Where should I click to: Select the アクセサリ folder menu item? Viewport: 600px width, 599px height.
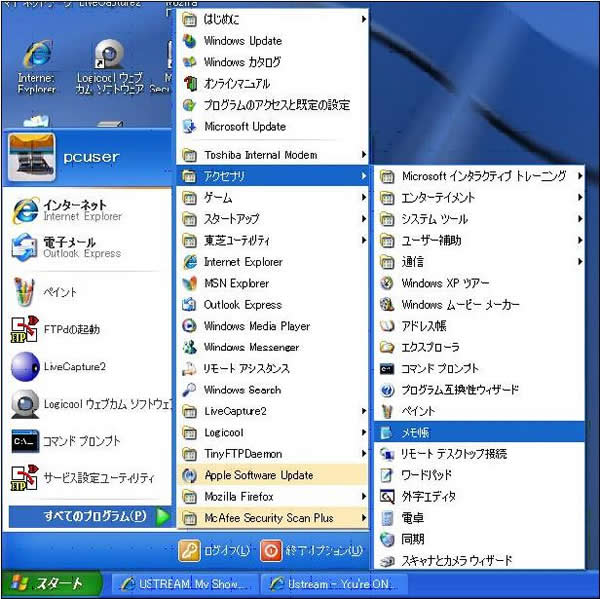[272, 176]
